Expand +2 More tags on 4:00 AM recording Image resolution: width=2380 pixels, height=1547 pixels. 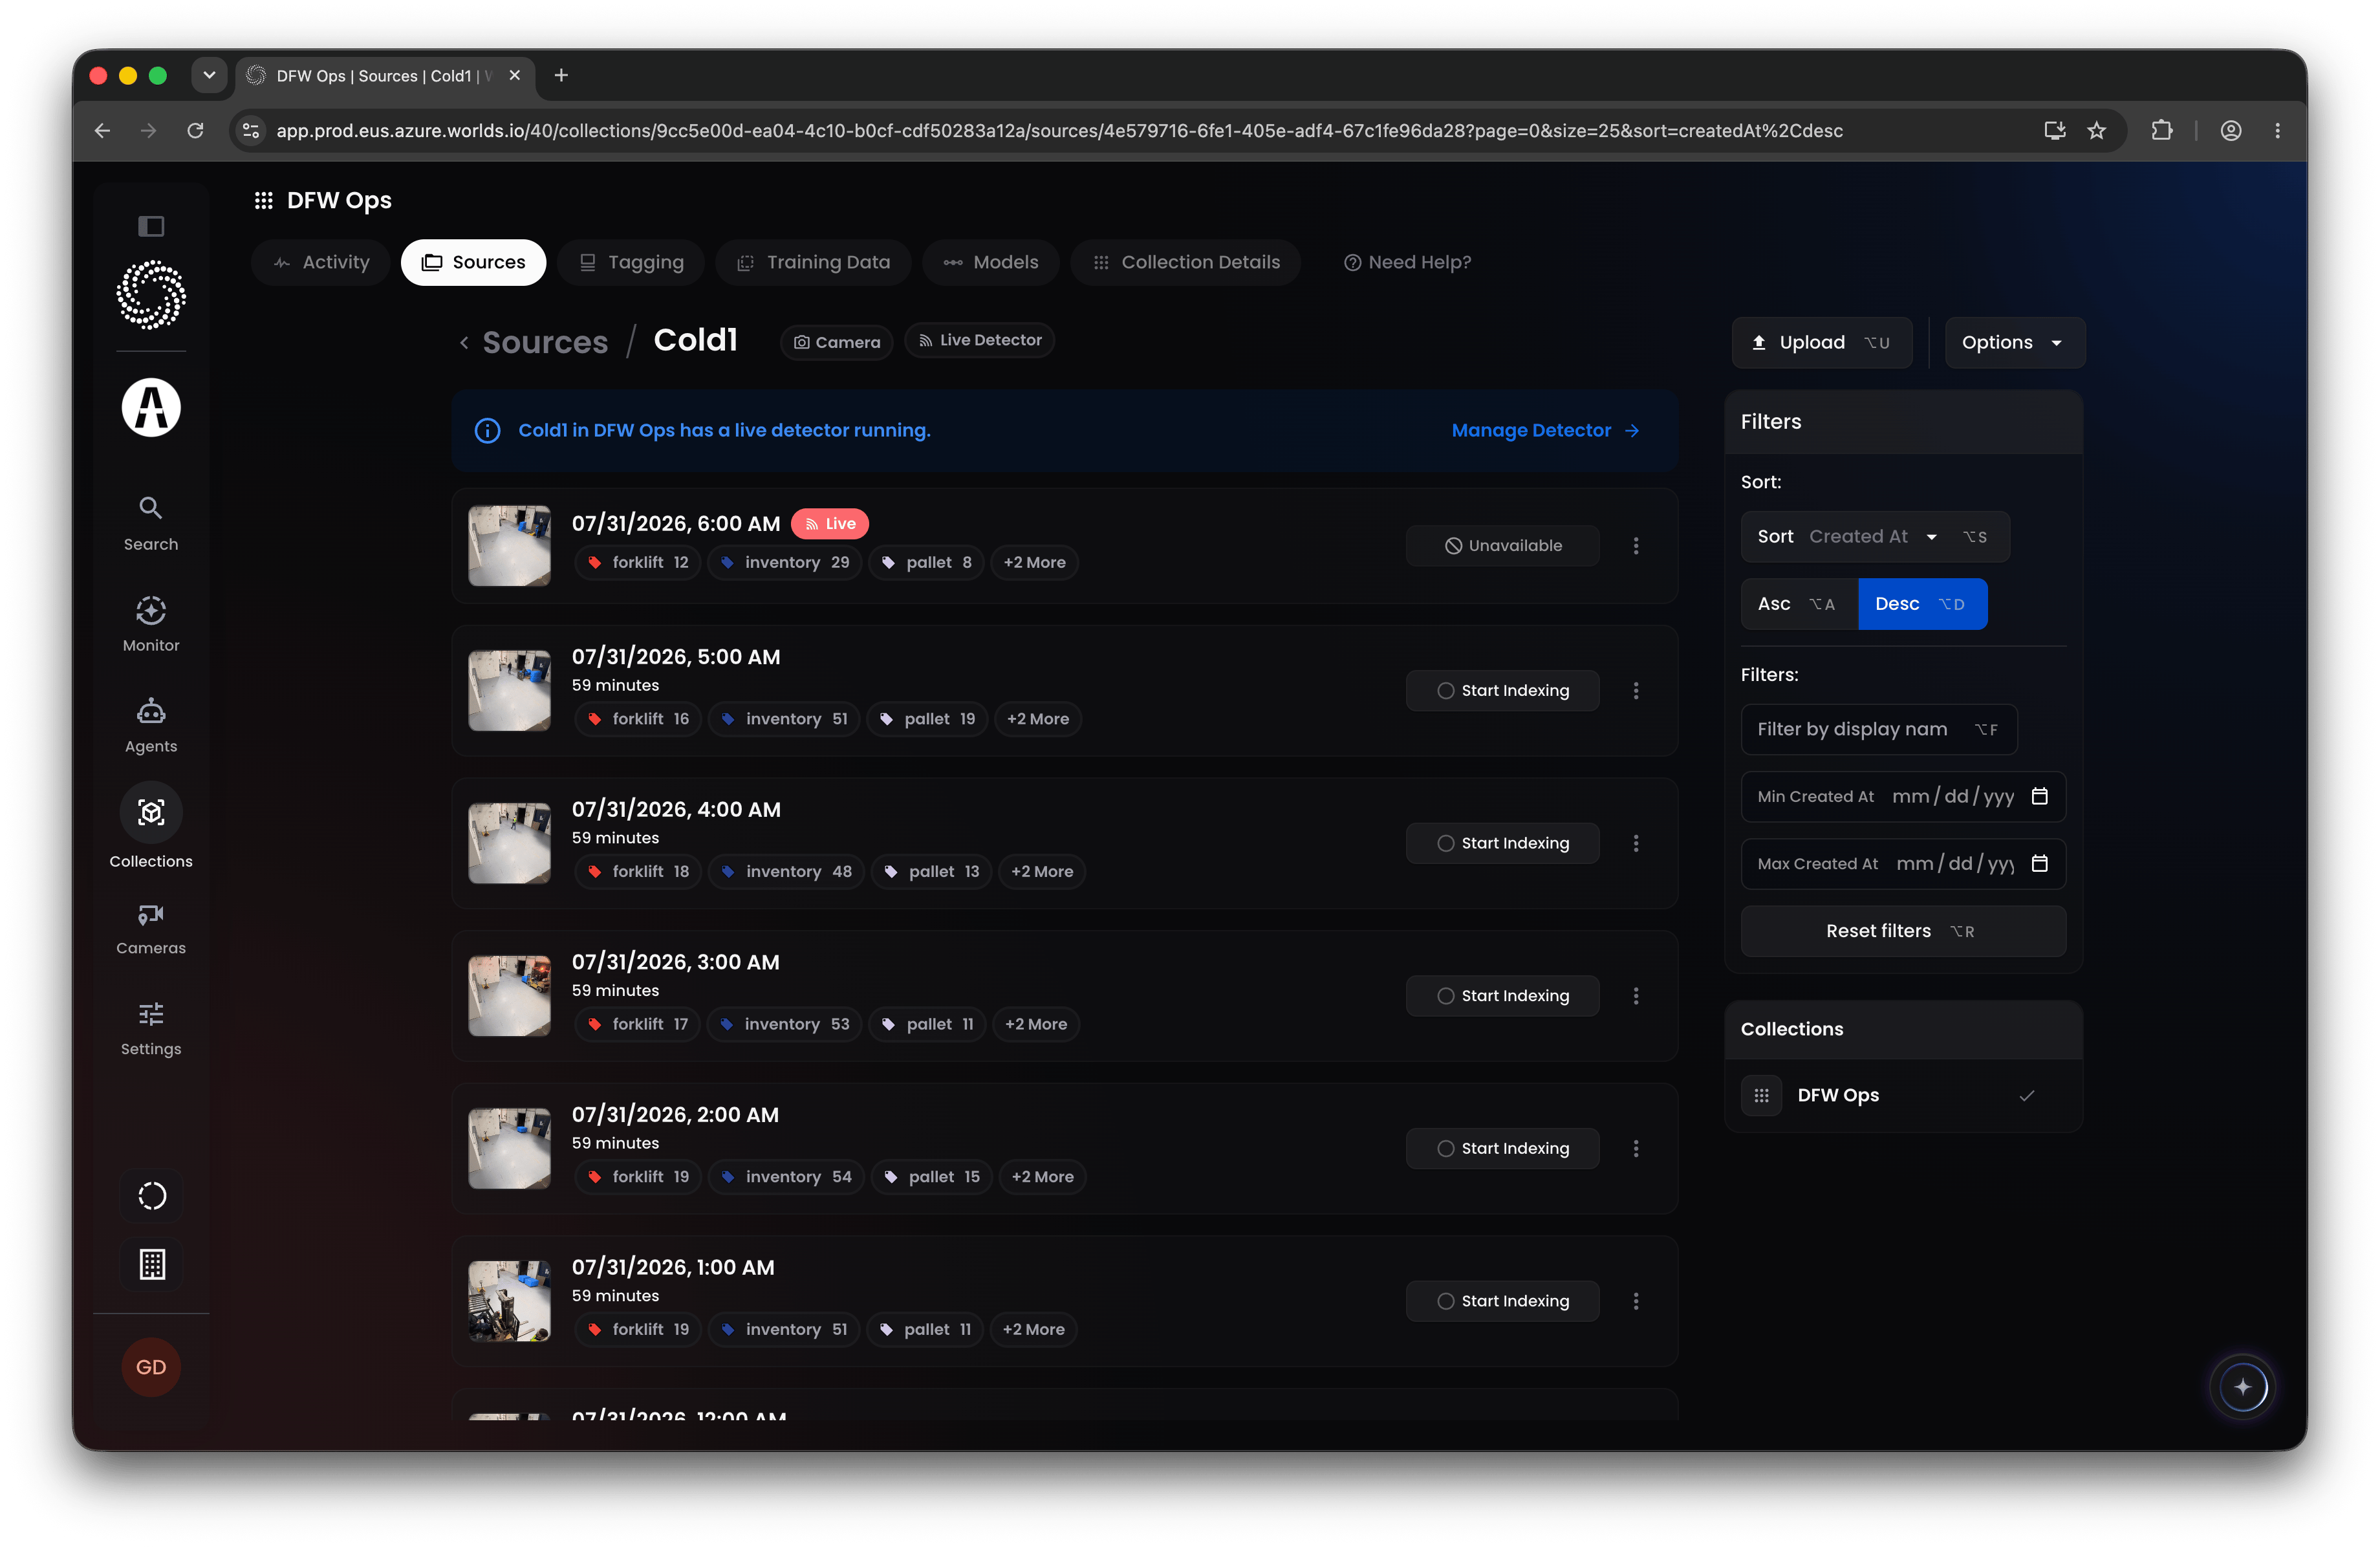click(1041, 872)
